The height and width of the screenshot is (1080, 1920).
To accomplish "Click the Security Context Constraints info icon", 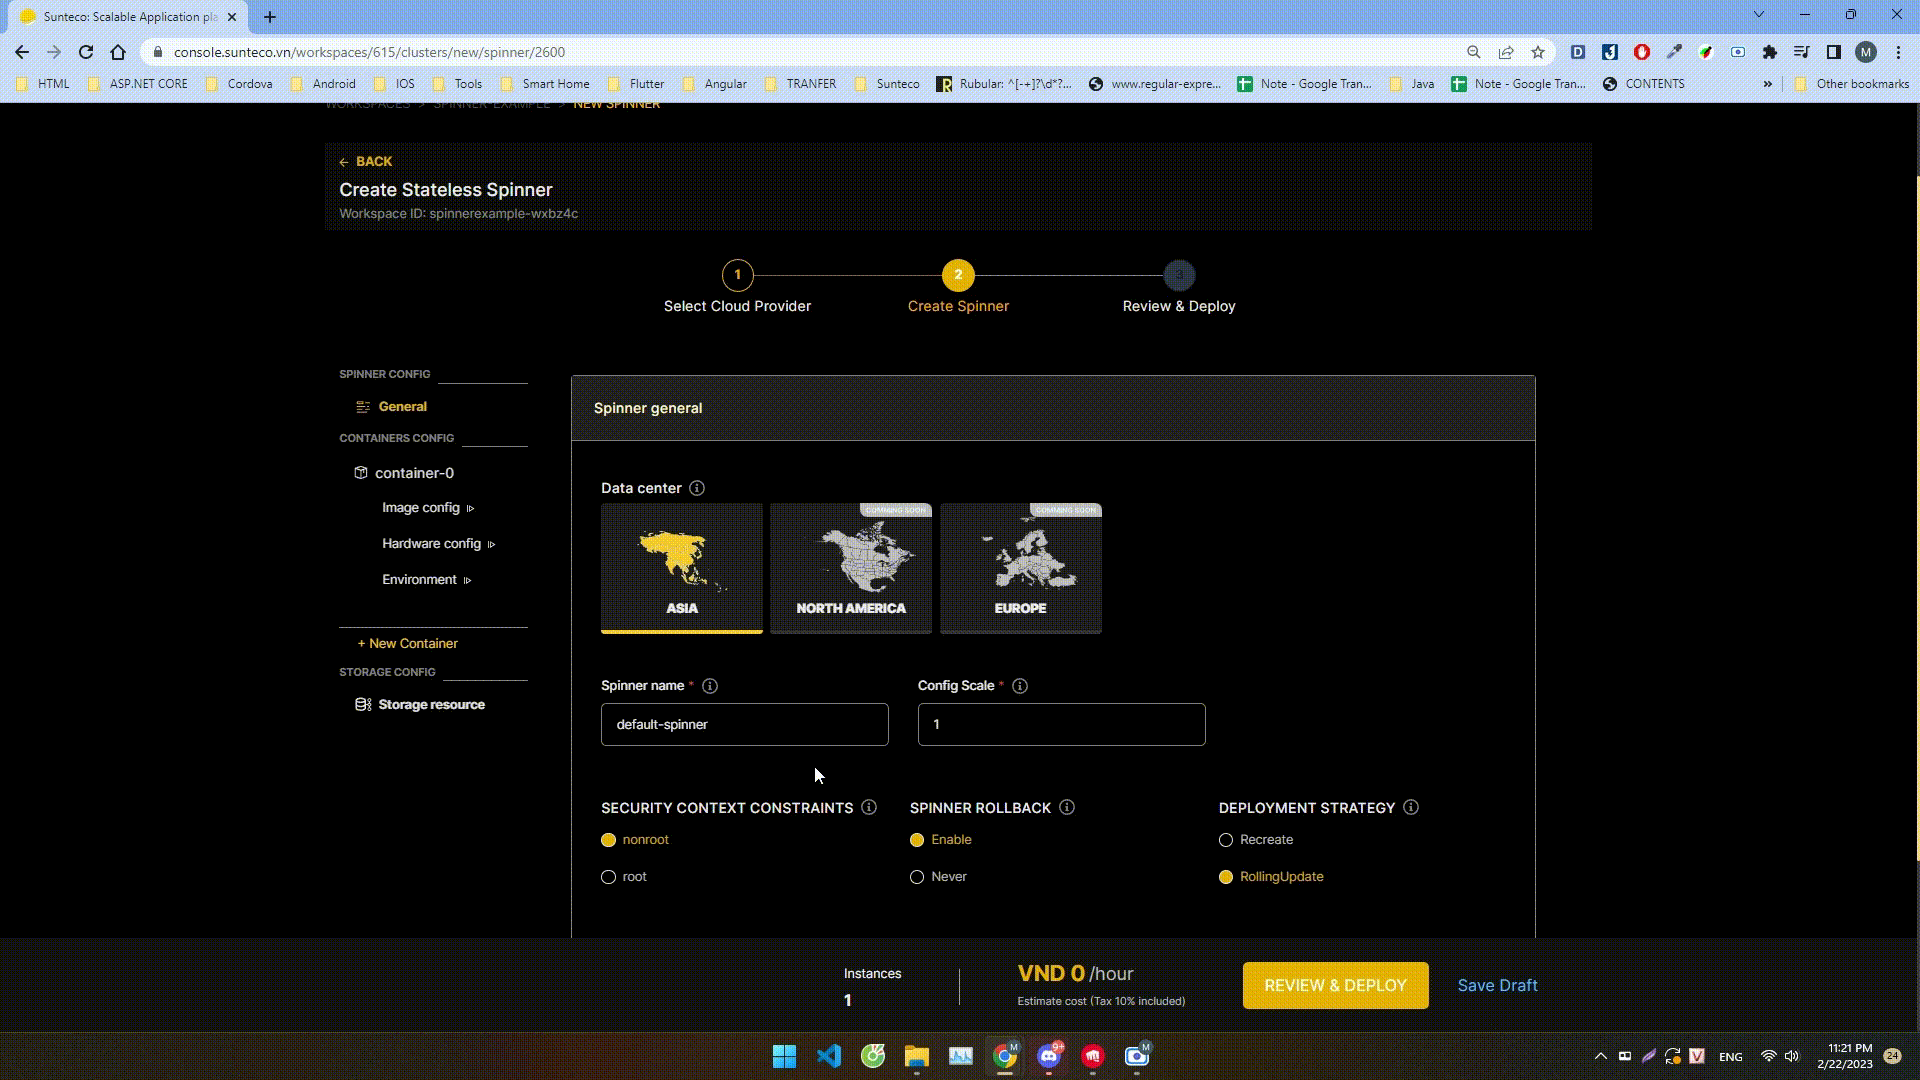I will 869,807.
